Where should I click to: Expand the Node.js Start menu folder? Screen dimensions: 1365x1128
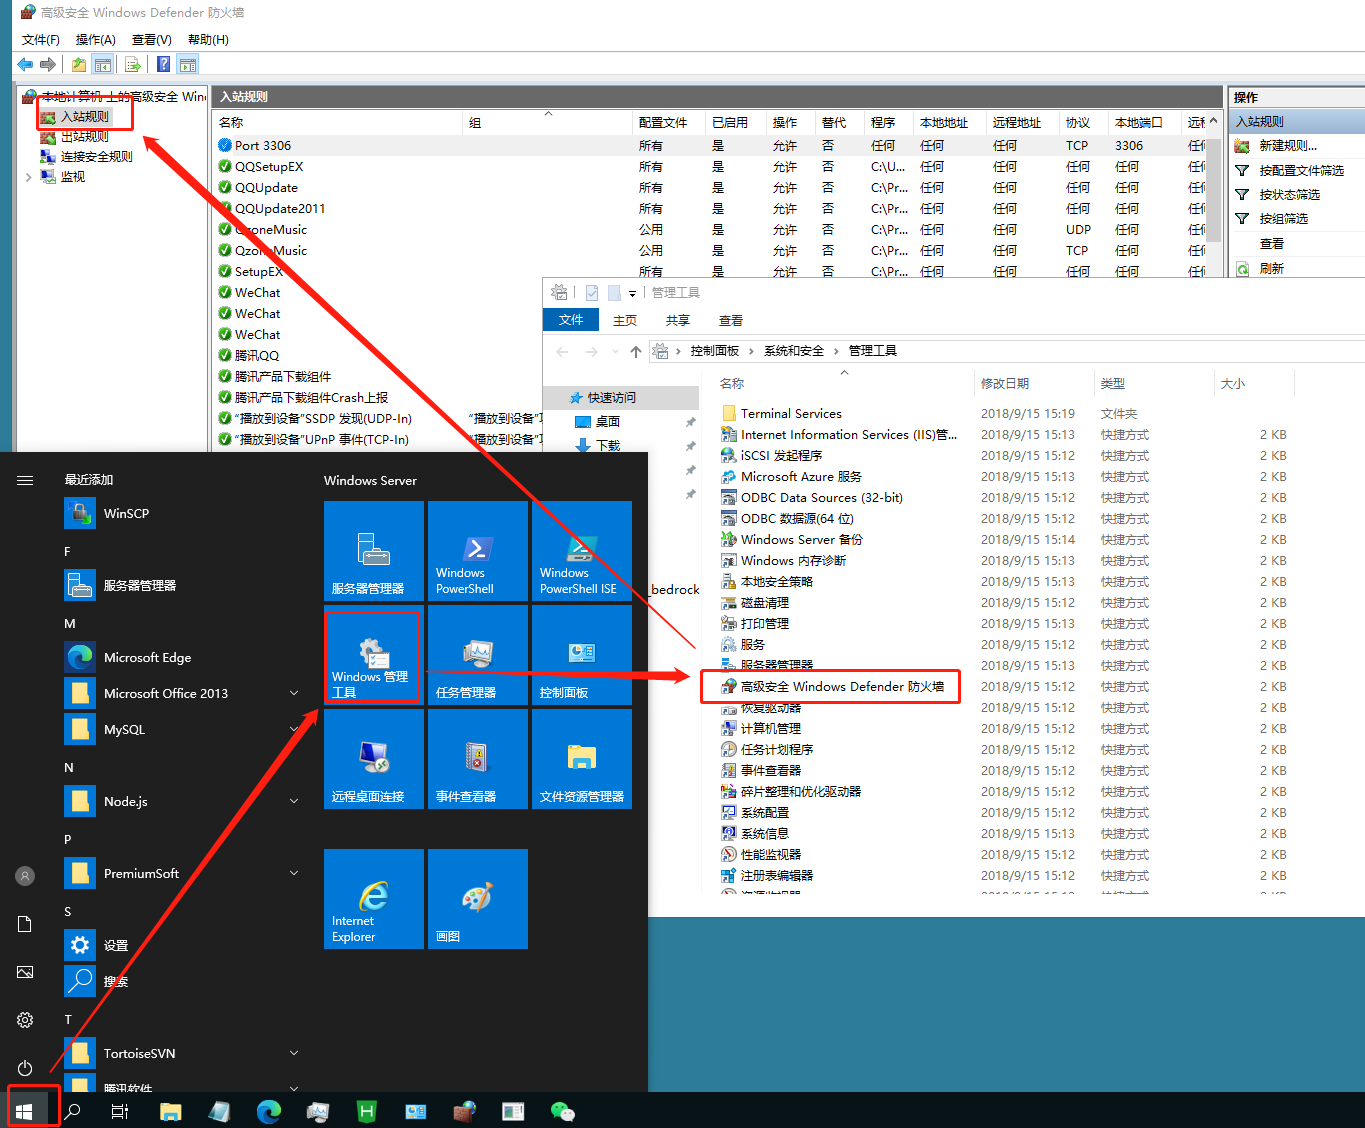coord(294,802)
